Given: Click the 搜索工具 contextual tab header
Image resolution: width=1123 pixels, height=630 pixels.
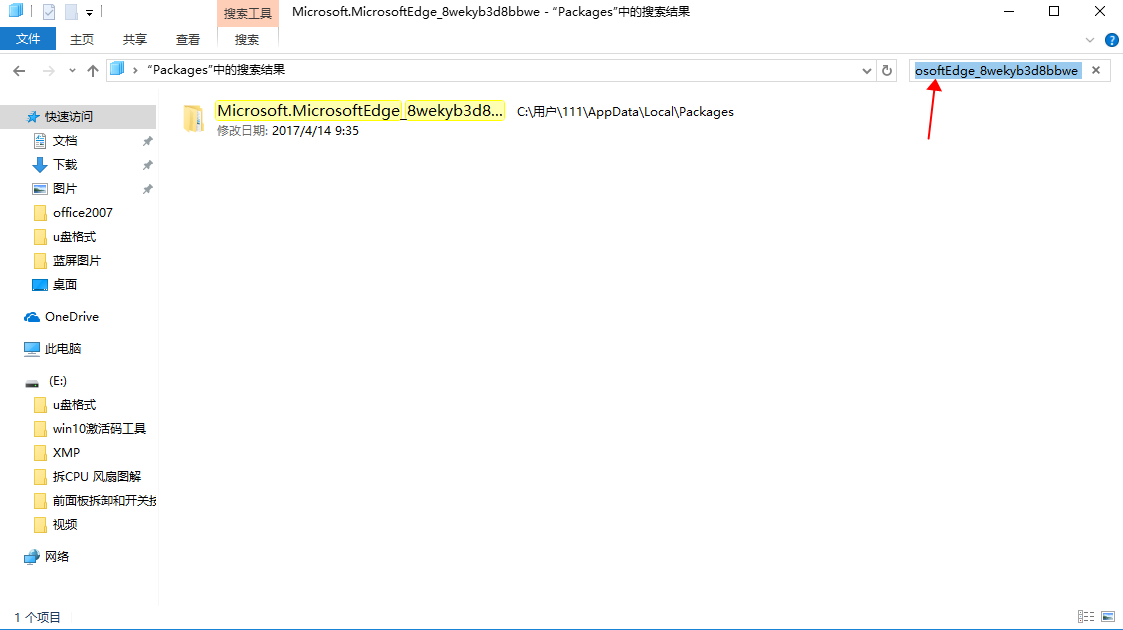Looking at the screenshot, I should pos(248,14).
